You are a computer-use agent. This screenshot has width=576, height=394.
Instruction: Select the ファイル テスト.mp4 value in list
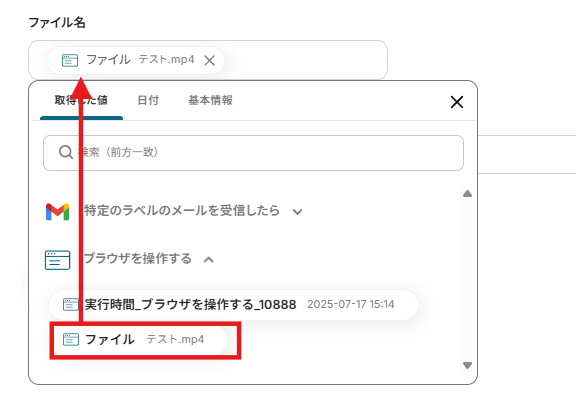point(138,339)
